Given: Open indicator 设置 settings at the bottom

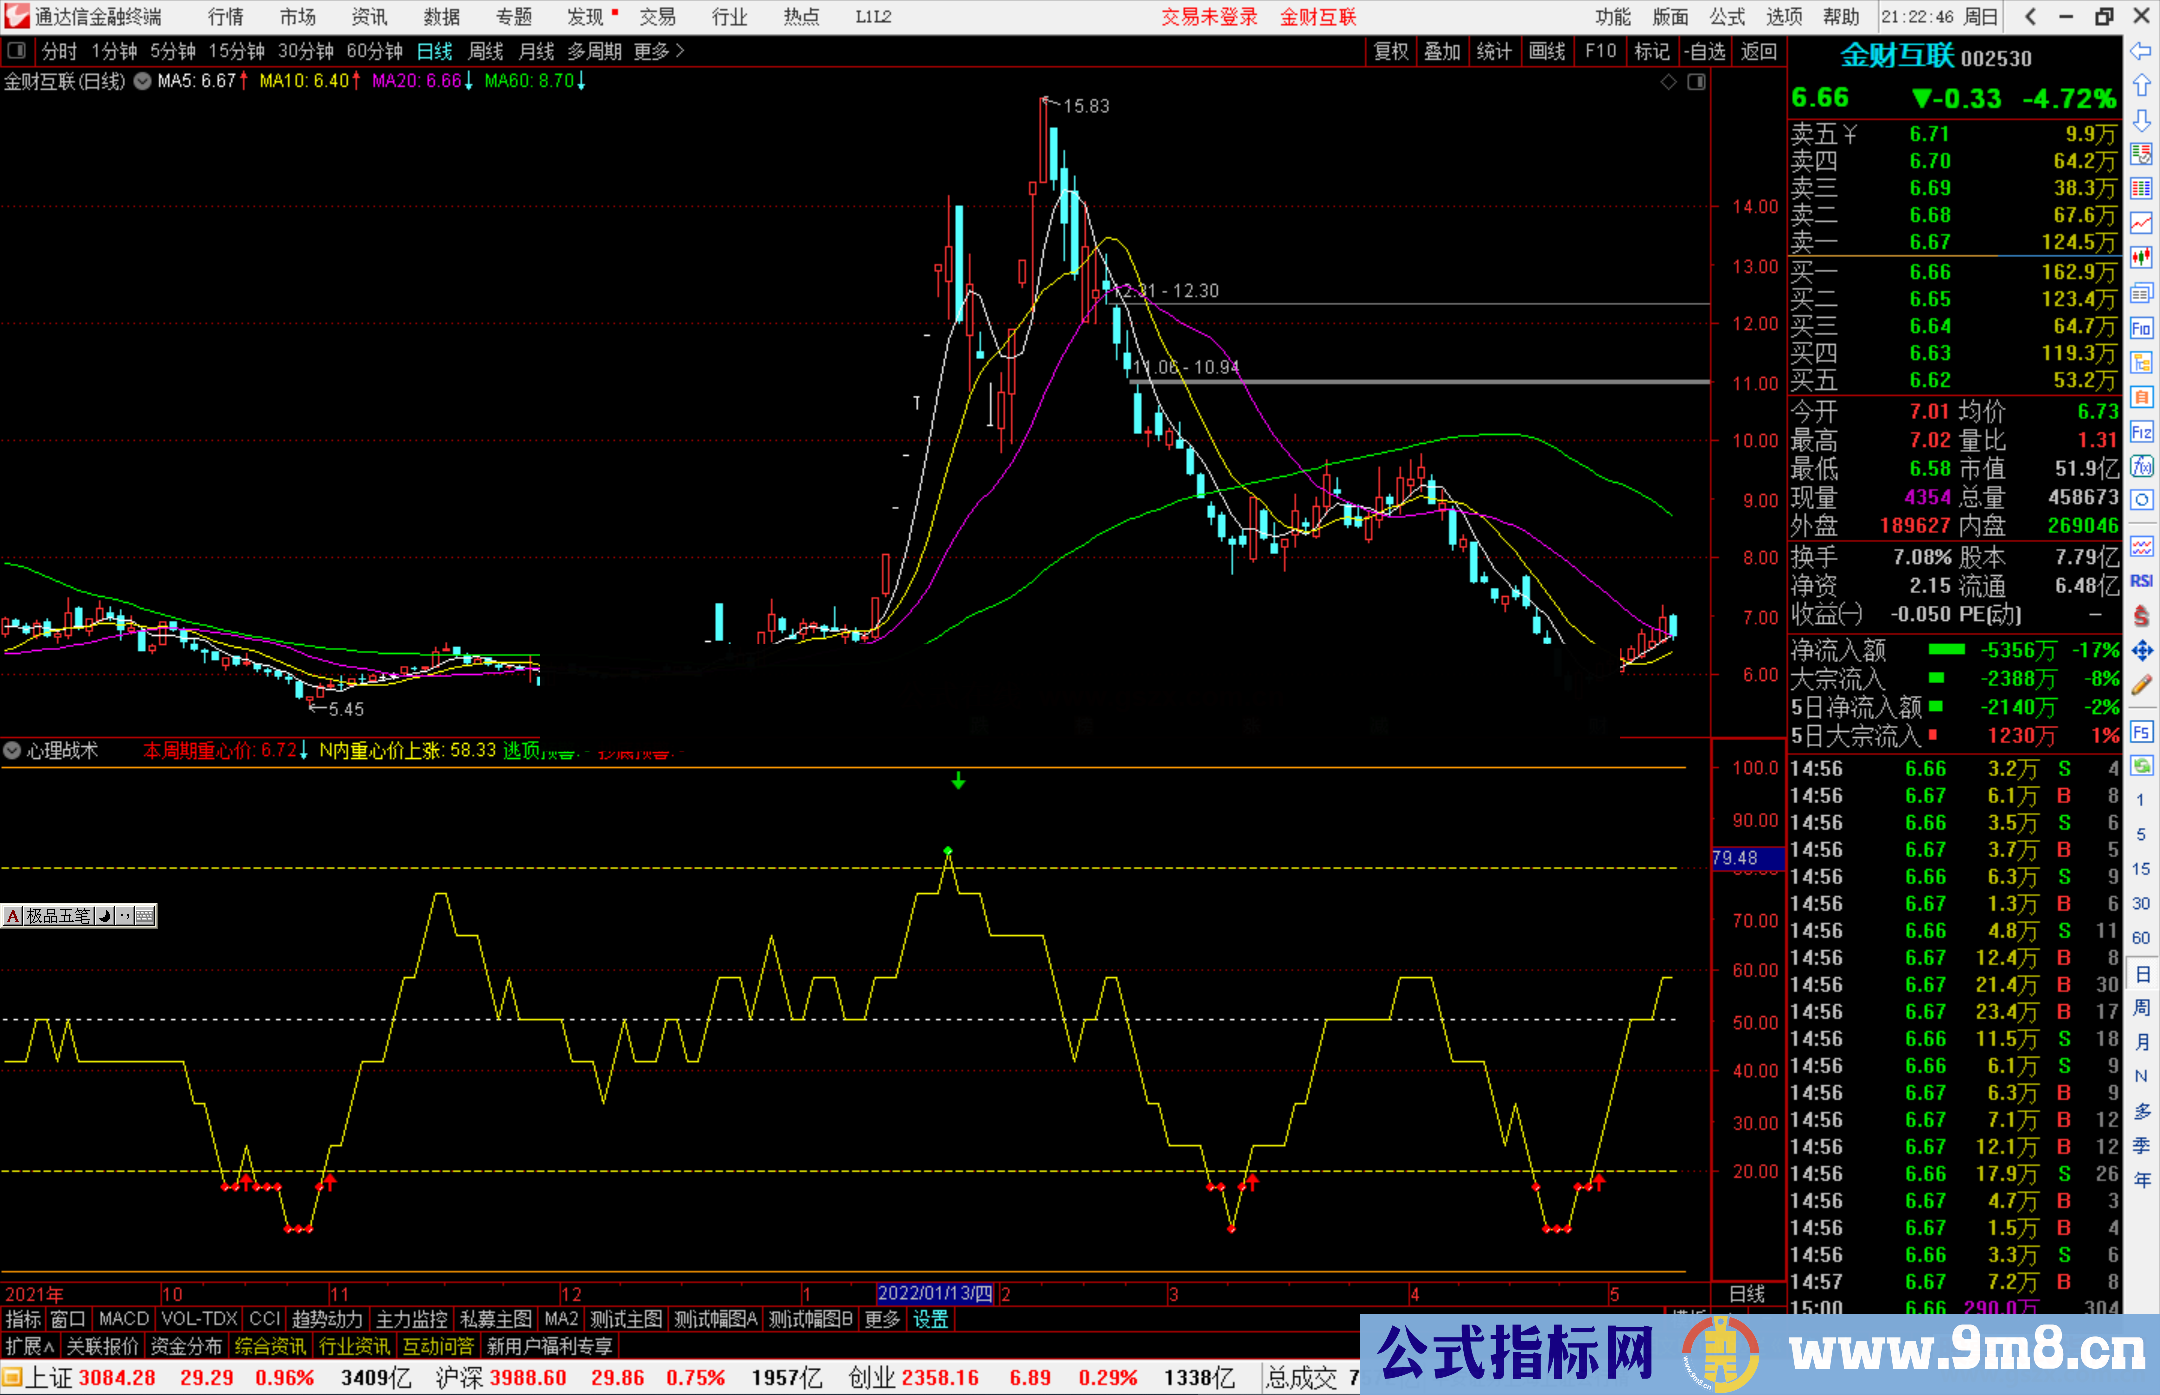Looking at the screenshot, I should tap(928, 1319).
